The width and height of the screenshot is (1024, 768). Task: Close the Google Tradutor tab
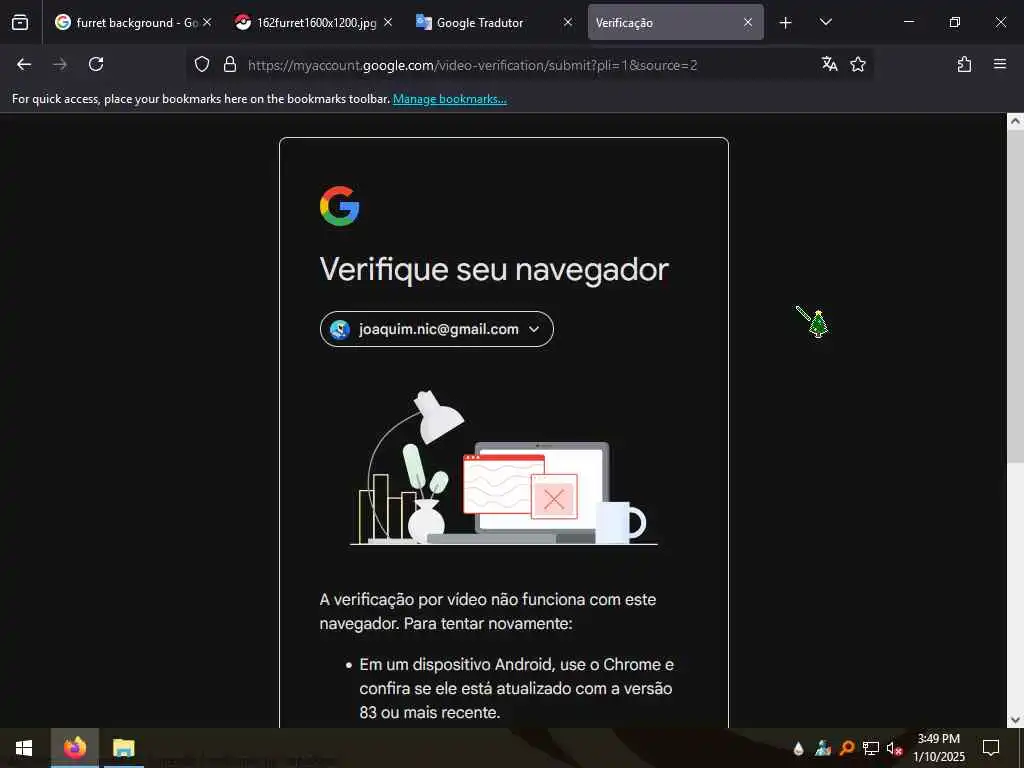568,22
